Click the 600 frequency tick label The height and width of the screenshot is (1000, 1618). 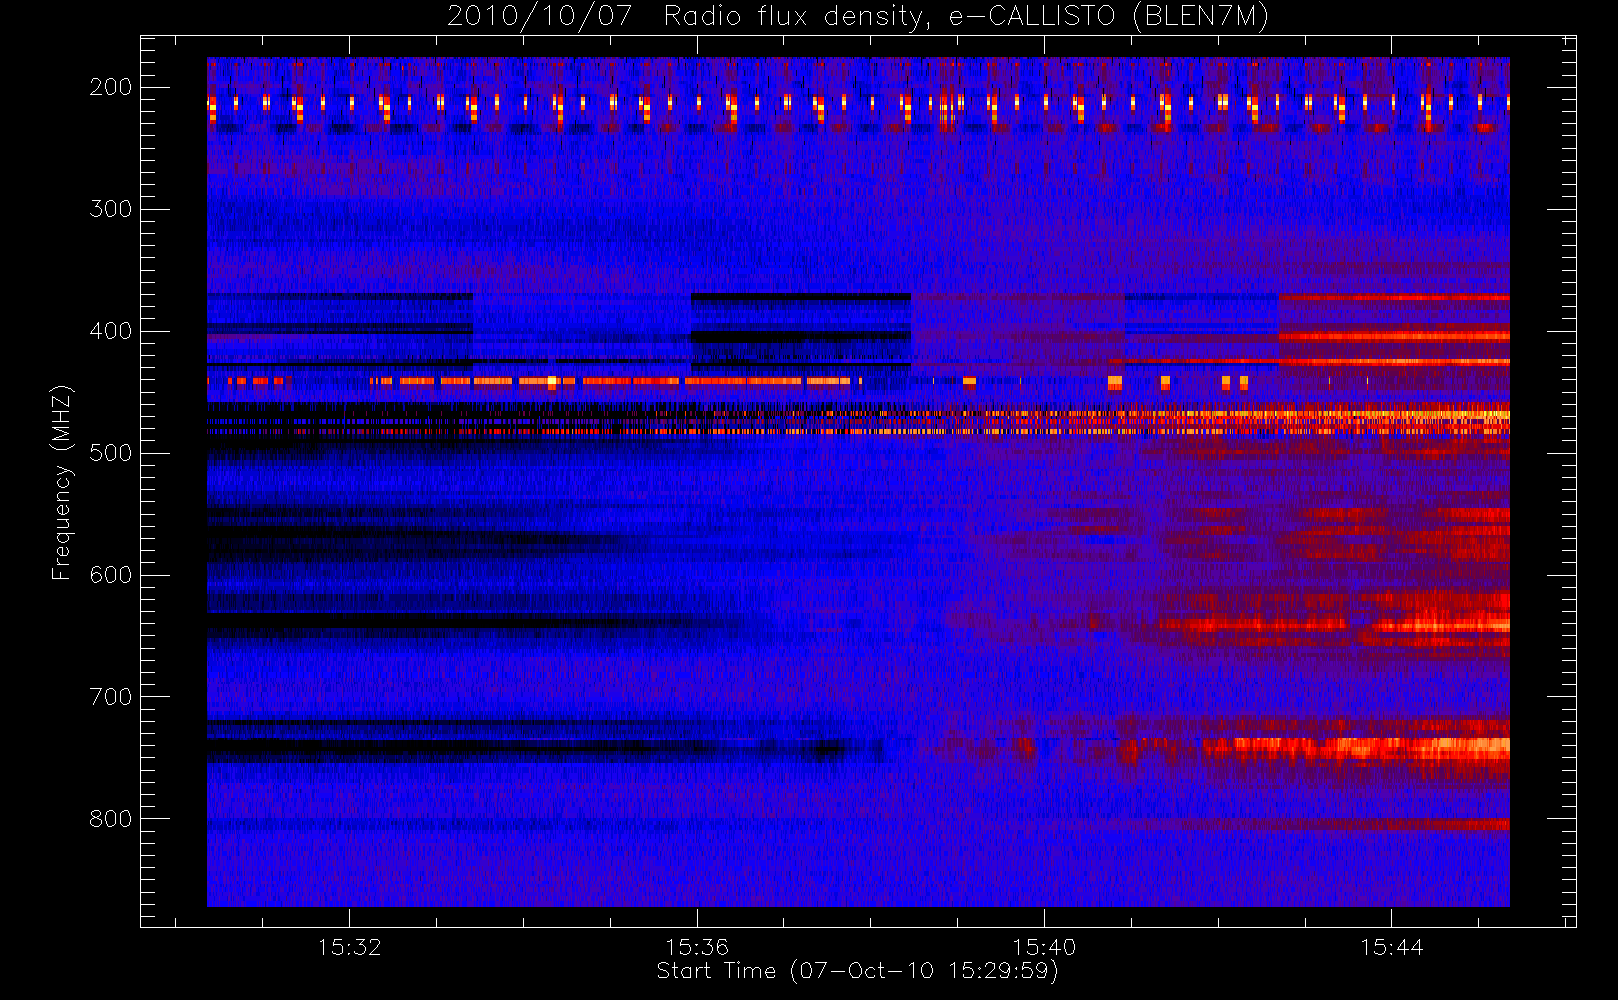point(111,575)
